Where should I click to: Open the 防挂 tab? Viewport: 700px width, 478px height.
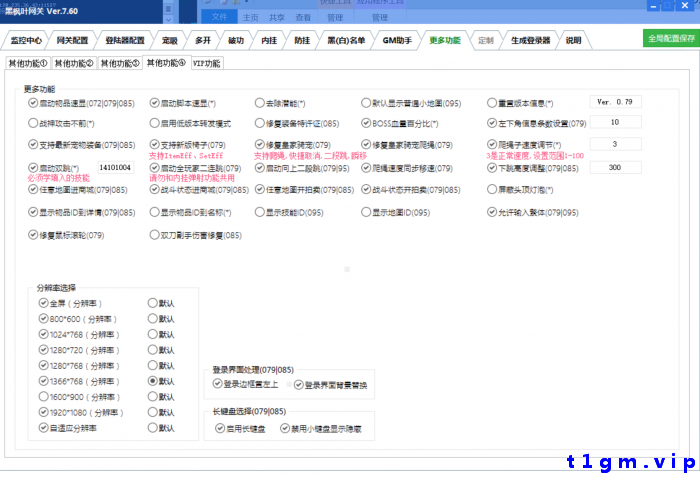click(302, 41)
